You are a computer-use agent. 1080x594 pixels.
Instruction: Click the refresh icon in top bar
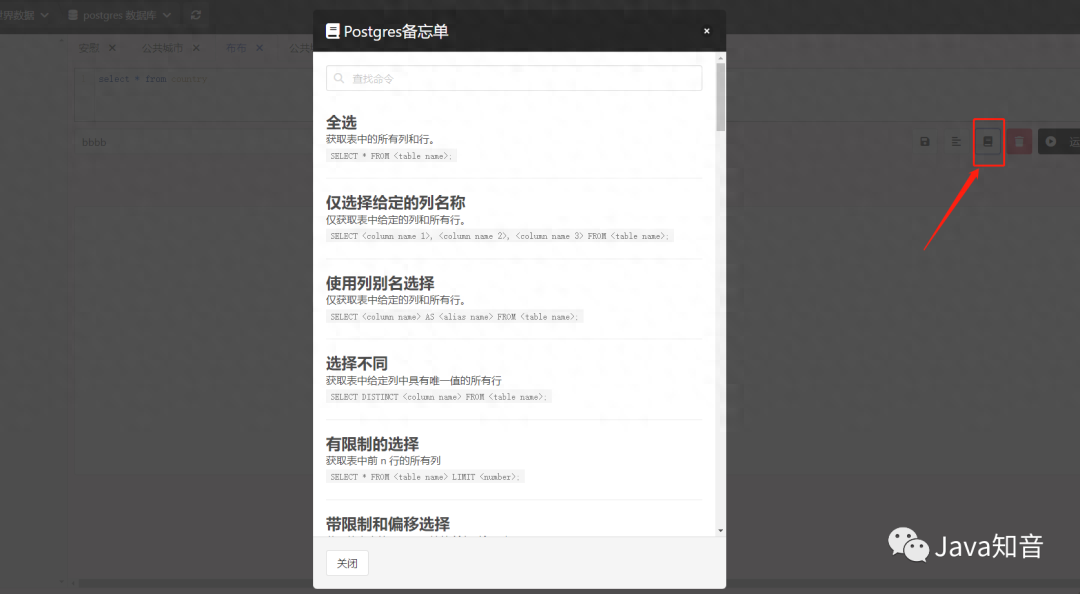[x=195, y=15]
